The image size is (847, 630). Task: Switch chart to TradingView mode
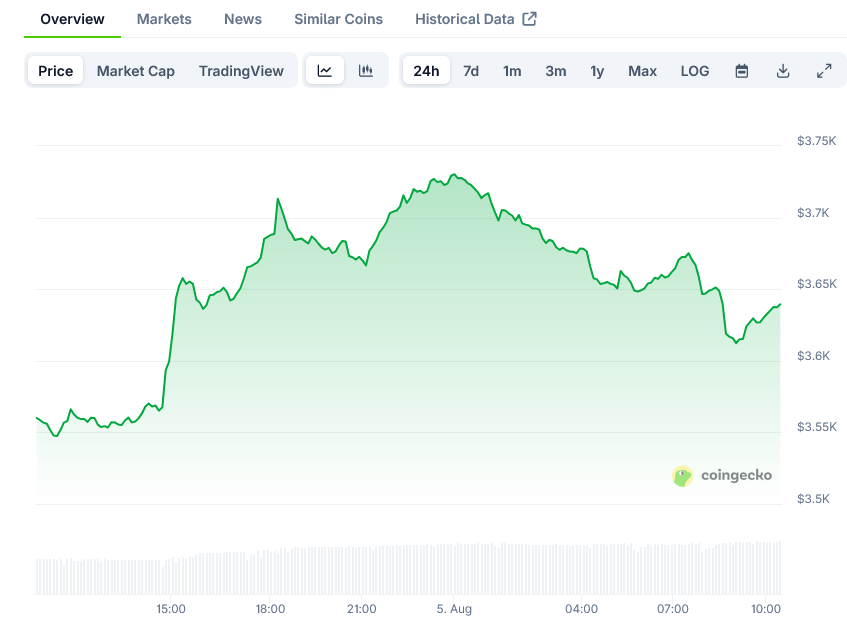click(x=241, y=71)
